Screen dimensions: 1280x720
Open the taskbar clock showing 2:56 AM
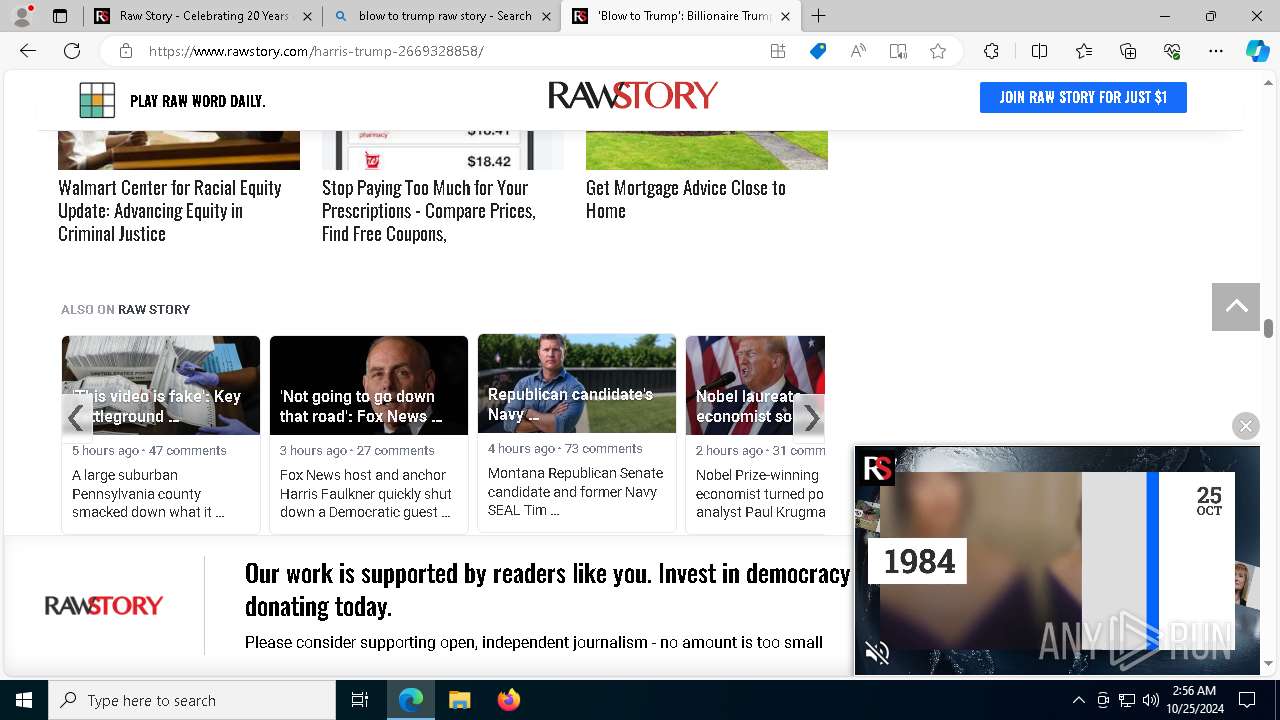1194,700
